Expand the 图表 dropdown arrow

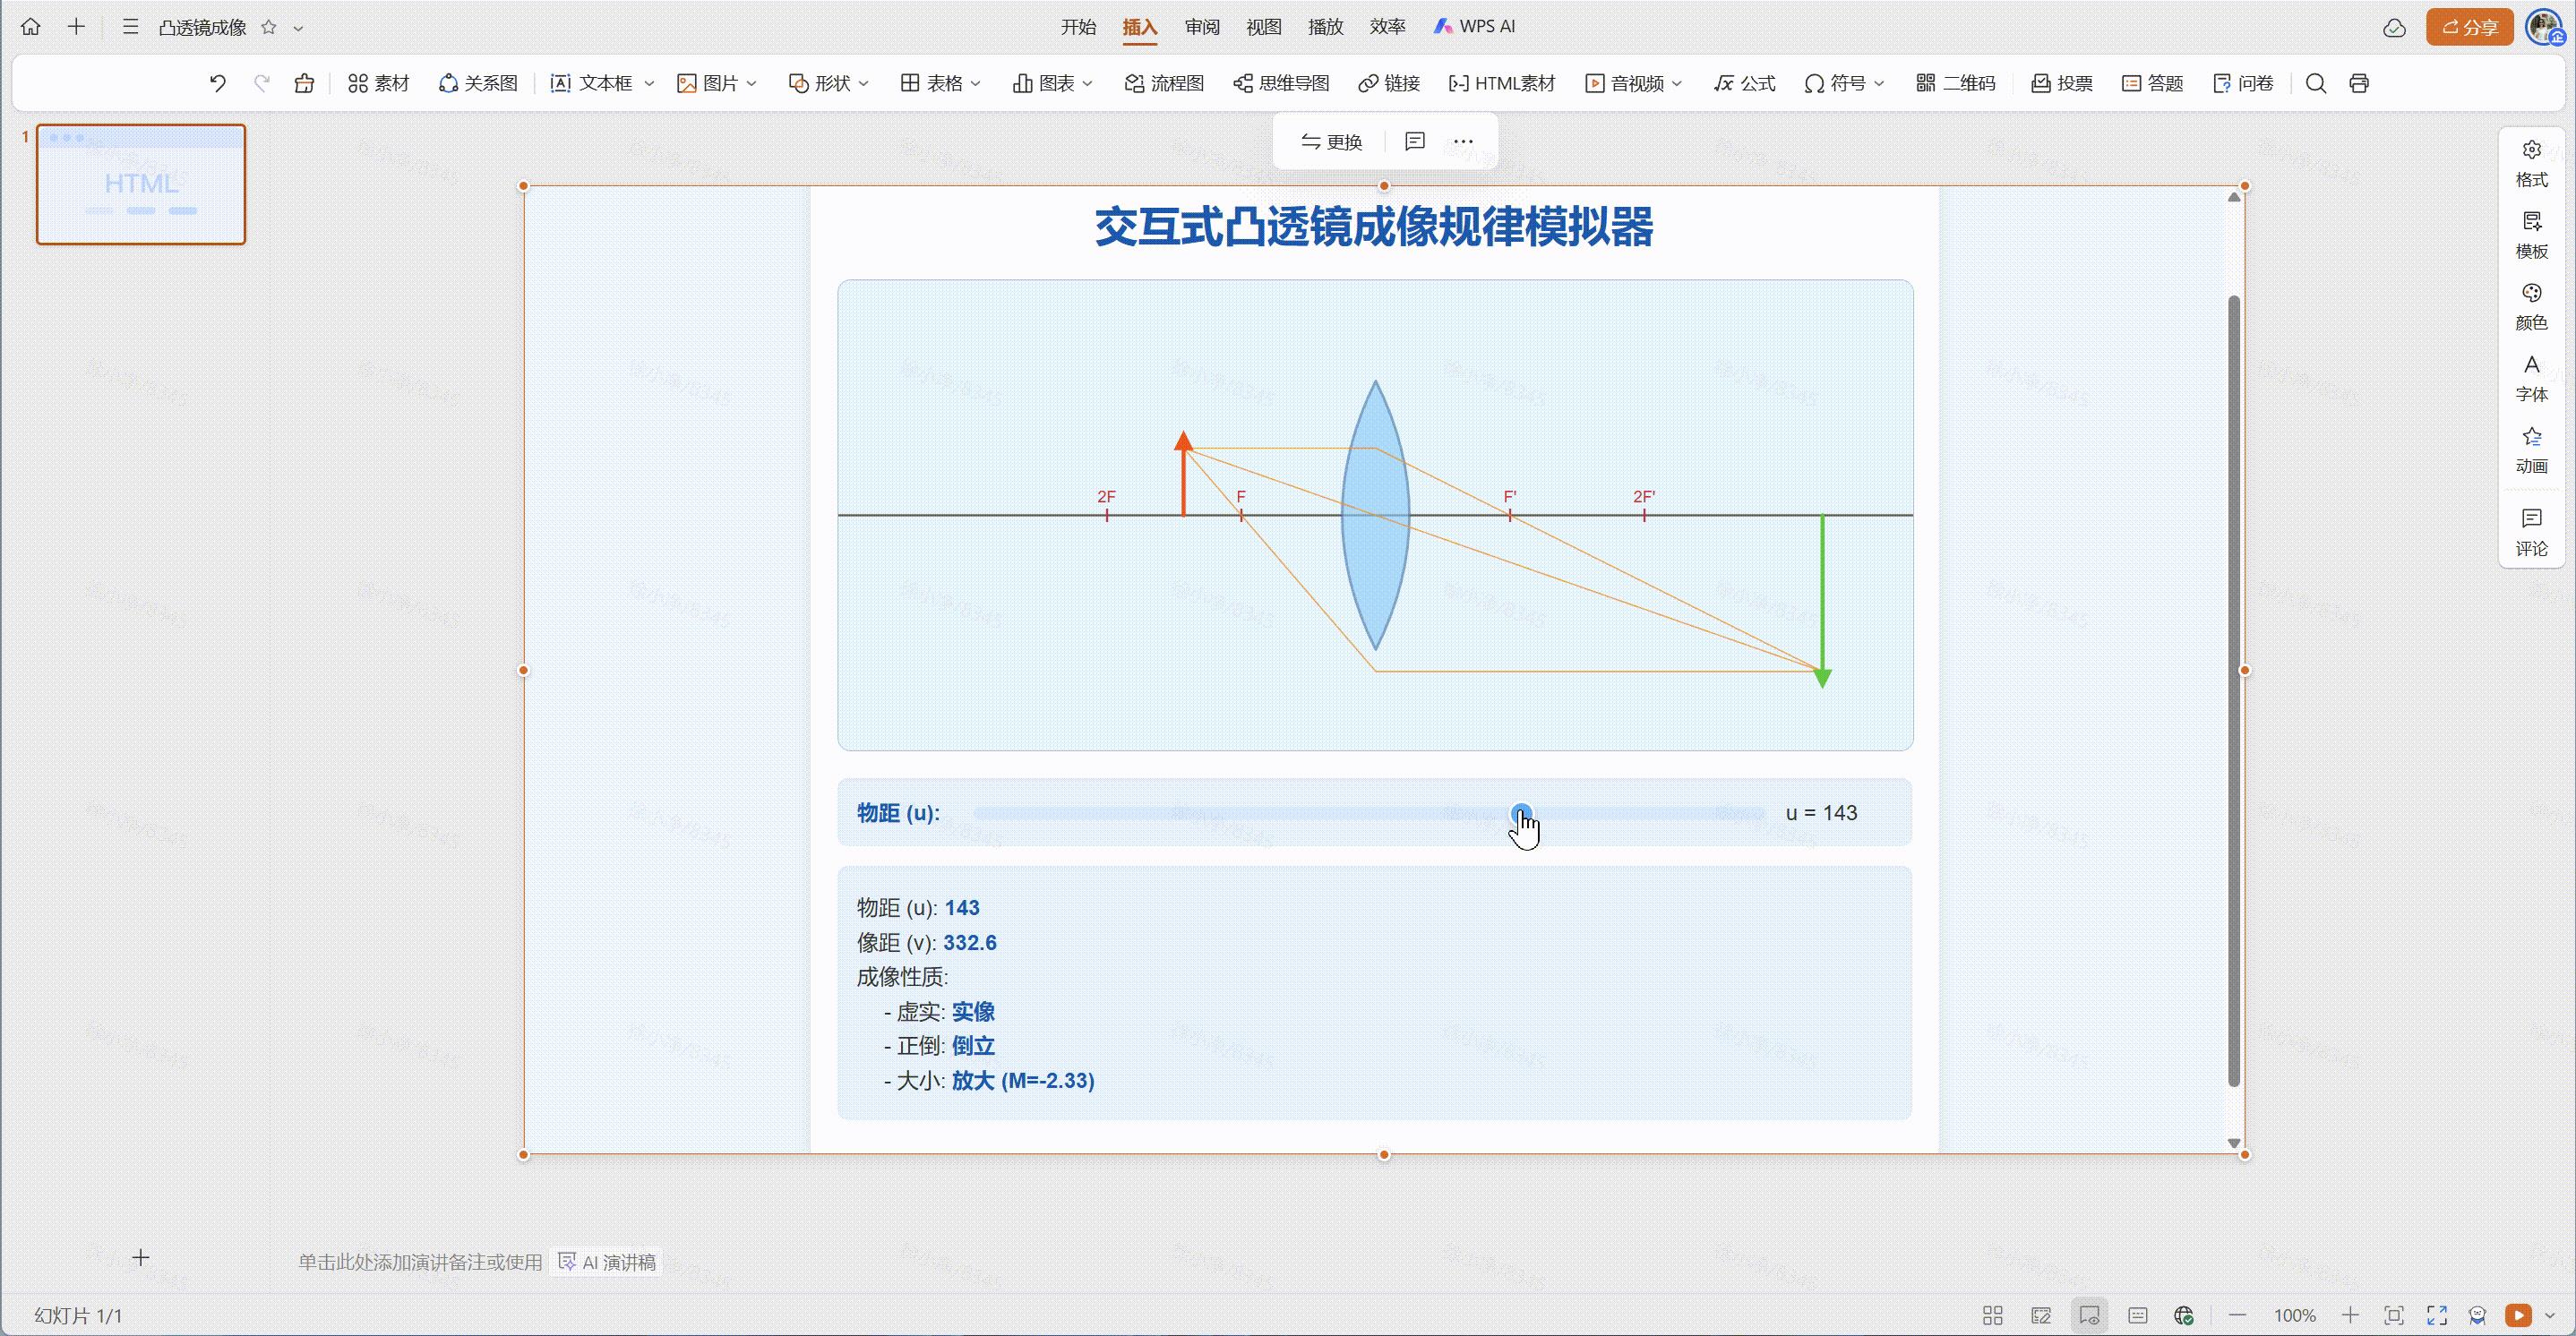1087,83
